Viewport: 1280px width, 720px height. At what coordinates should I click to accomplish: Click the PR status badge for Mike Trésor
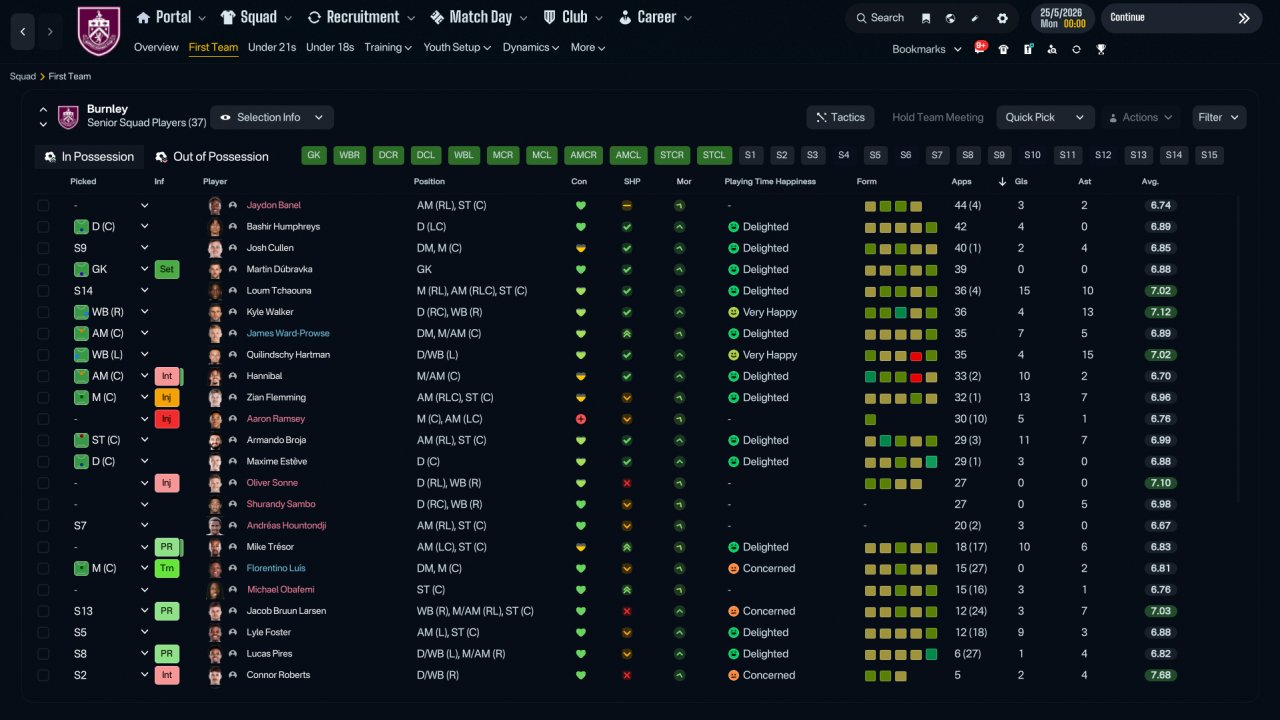pos(167,547)
